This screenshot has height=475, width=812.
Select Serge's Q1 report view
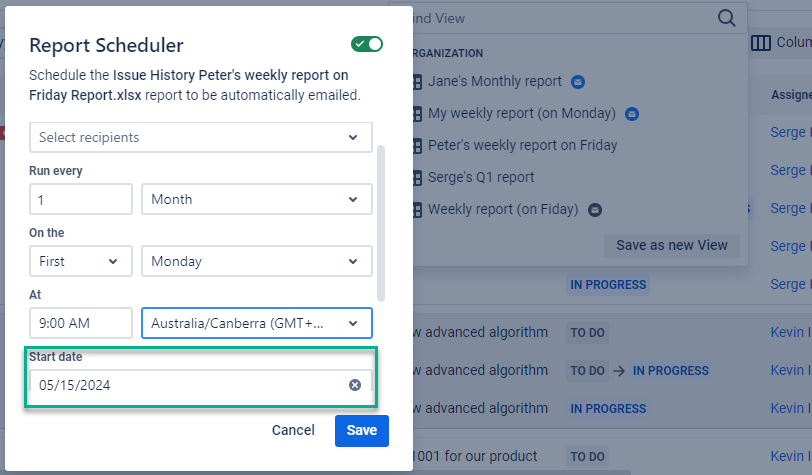pyautogui.click(x=481, y=177)
